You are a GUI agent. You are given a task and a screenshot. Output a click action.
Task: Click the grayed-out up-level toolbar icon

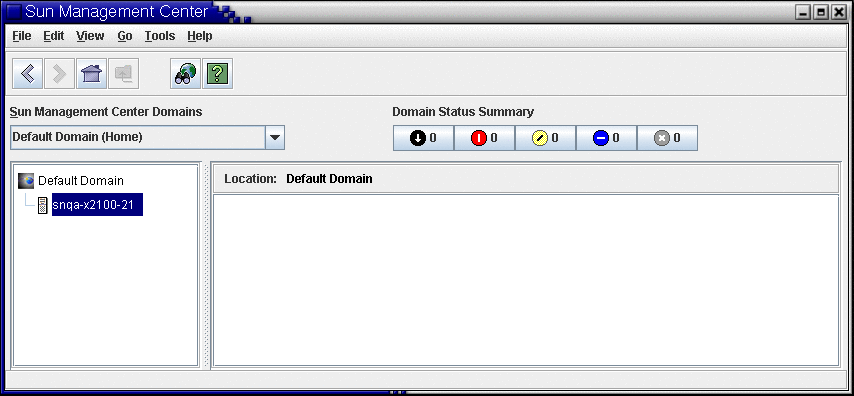point(123,74)
